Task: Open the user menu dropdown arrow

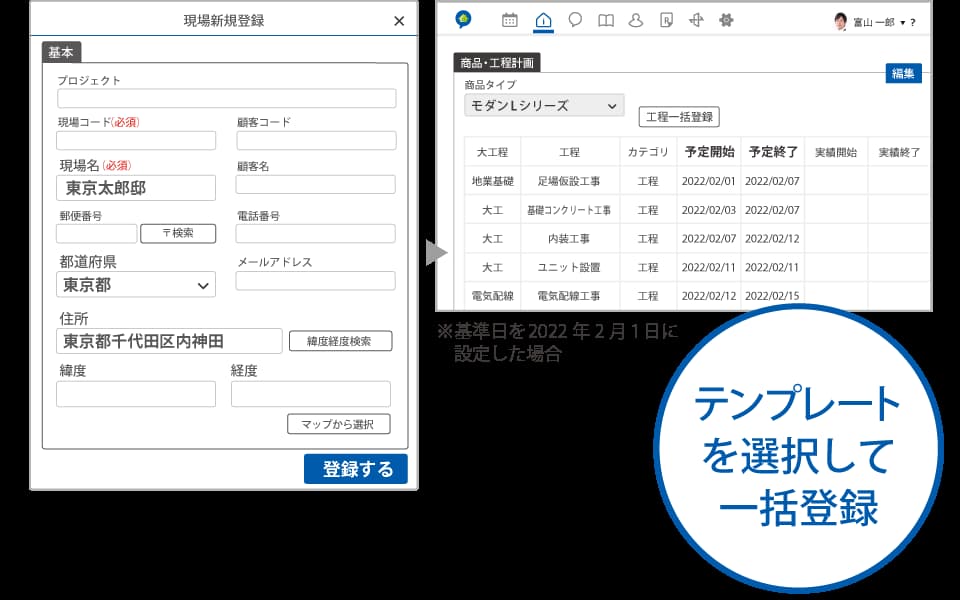Action: point(902,23)
